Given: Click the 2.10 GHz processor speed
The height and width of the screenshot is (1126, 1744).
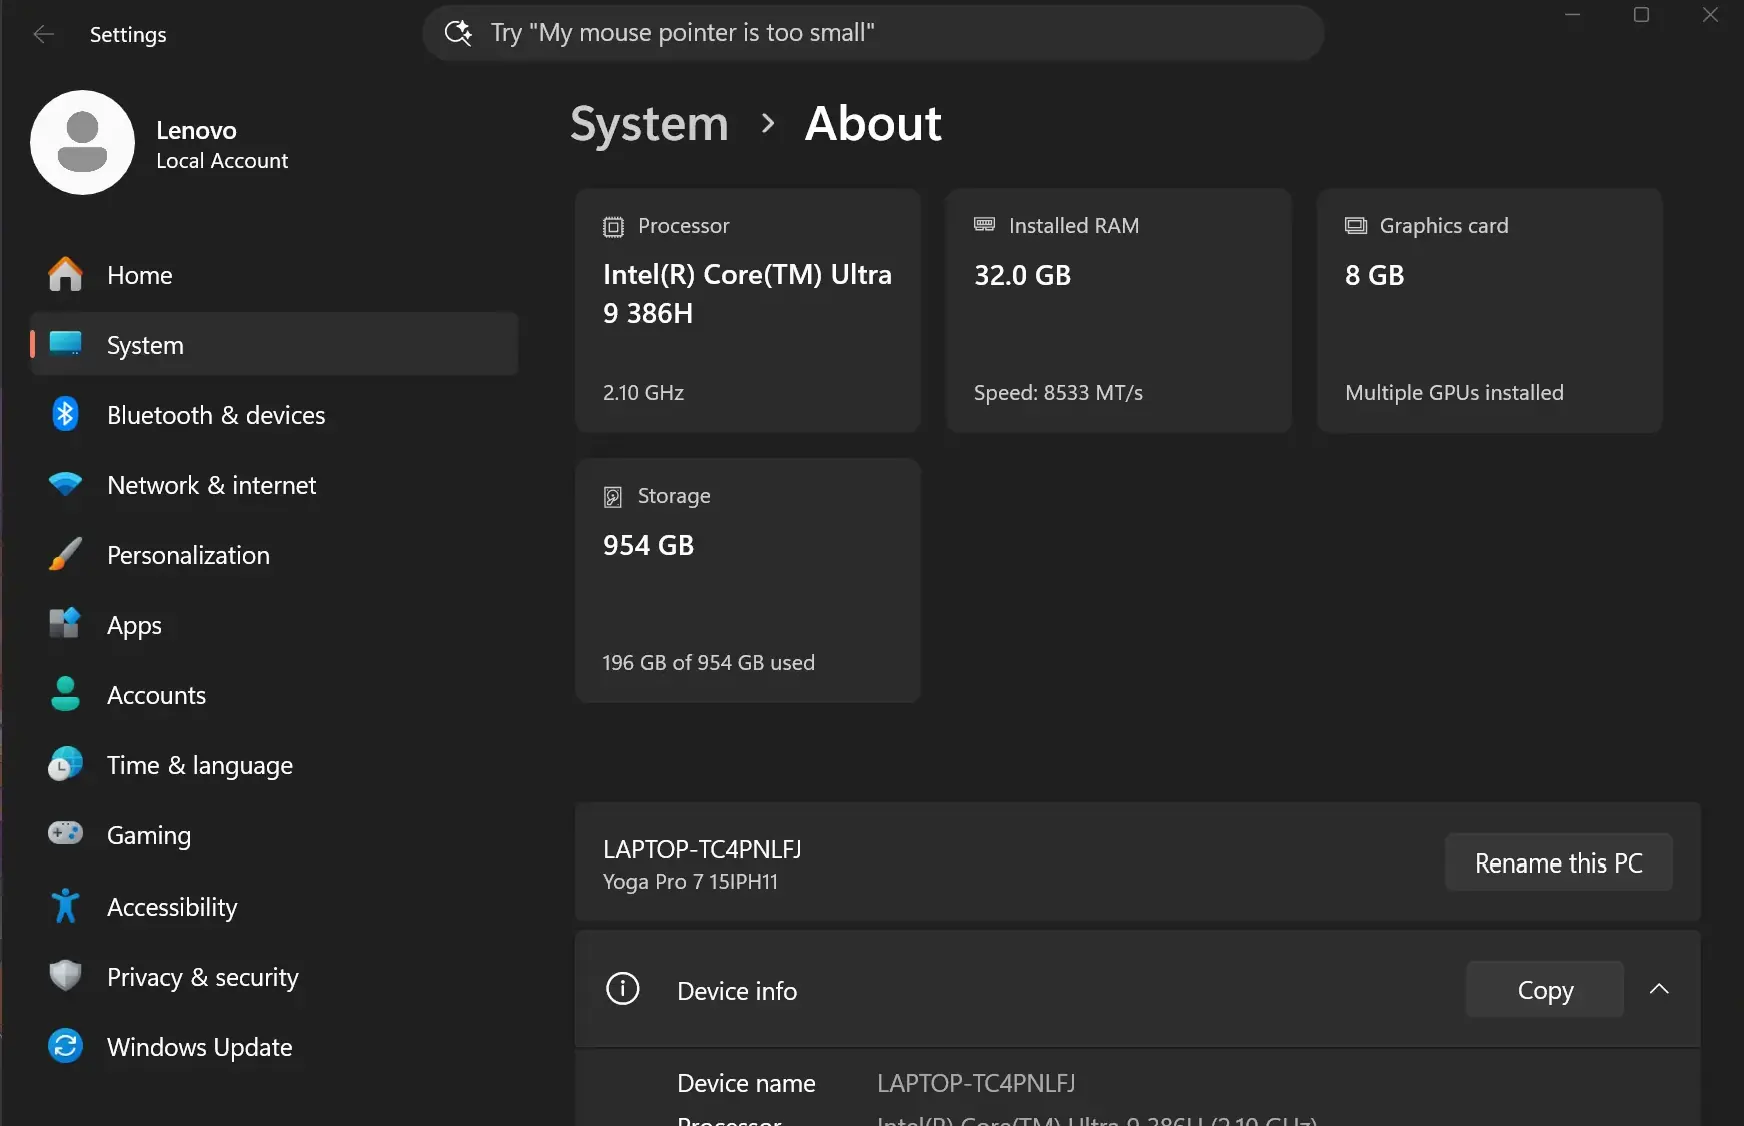Looking at the screenshot, I should click(x=643, y=393).
